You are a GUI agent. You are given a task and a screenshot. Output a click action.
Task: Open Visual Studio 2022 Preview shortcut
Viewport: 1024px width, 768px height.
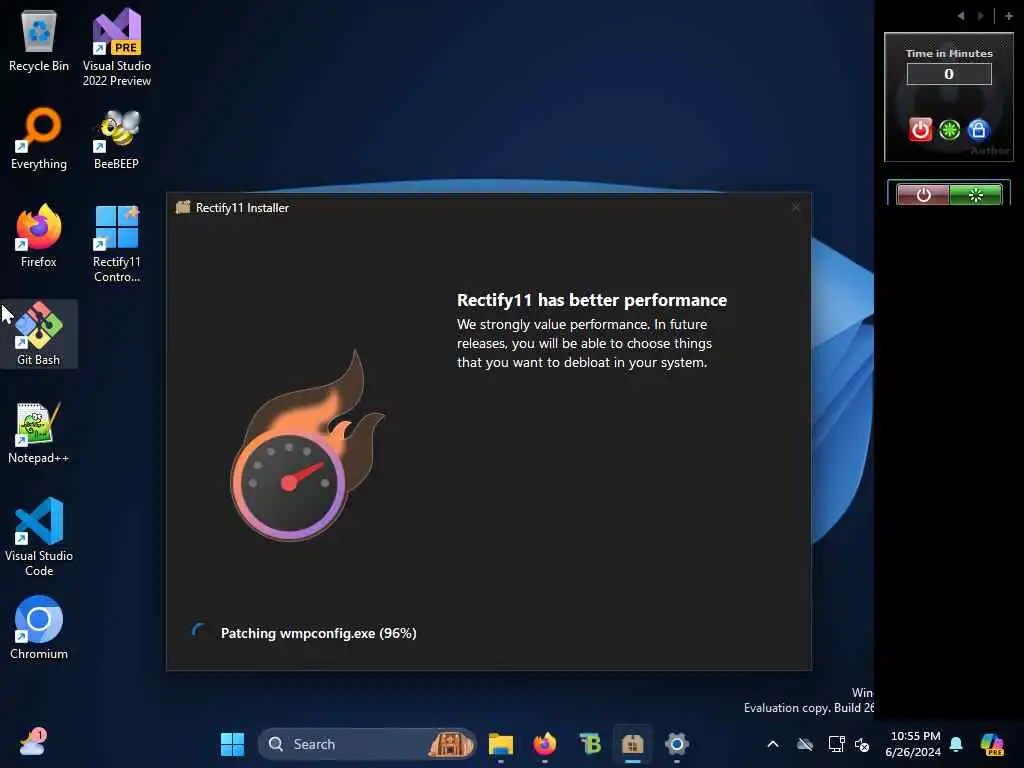click(117, 46)
